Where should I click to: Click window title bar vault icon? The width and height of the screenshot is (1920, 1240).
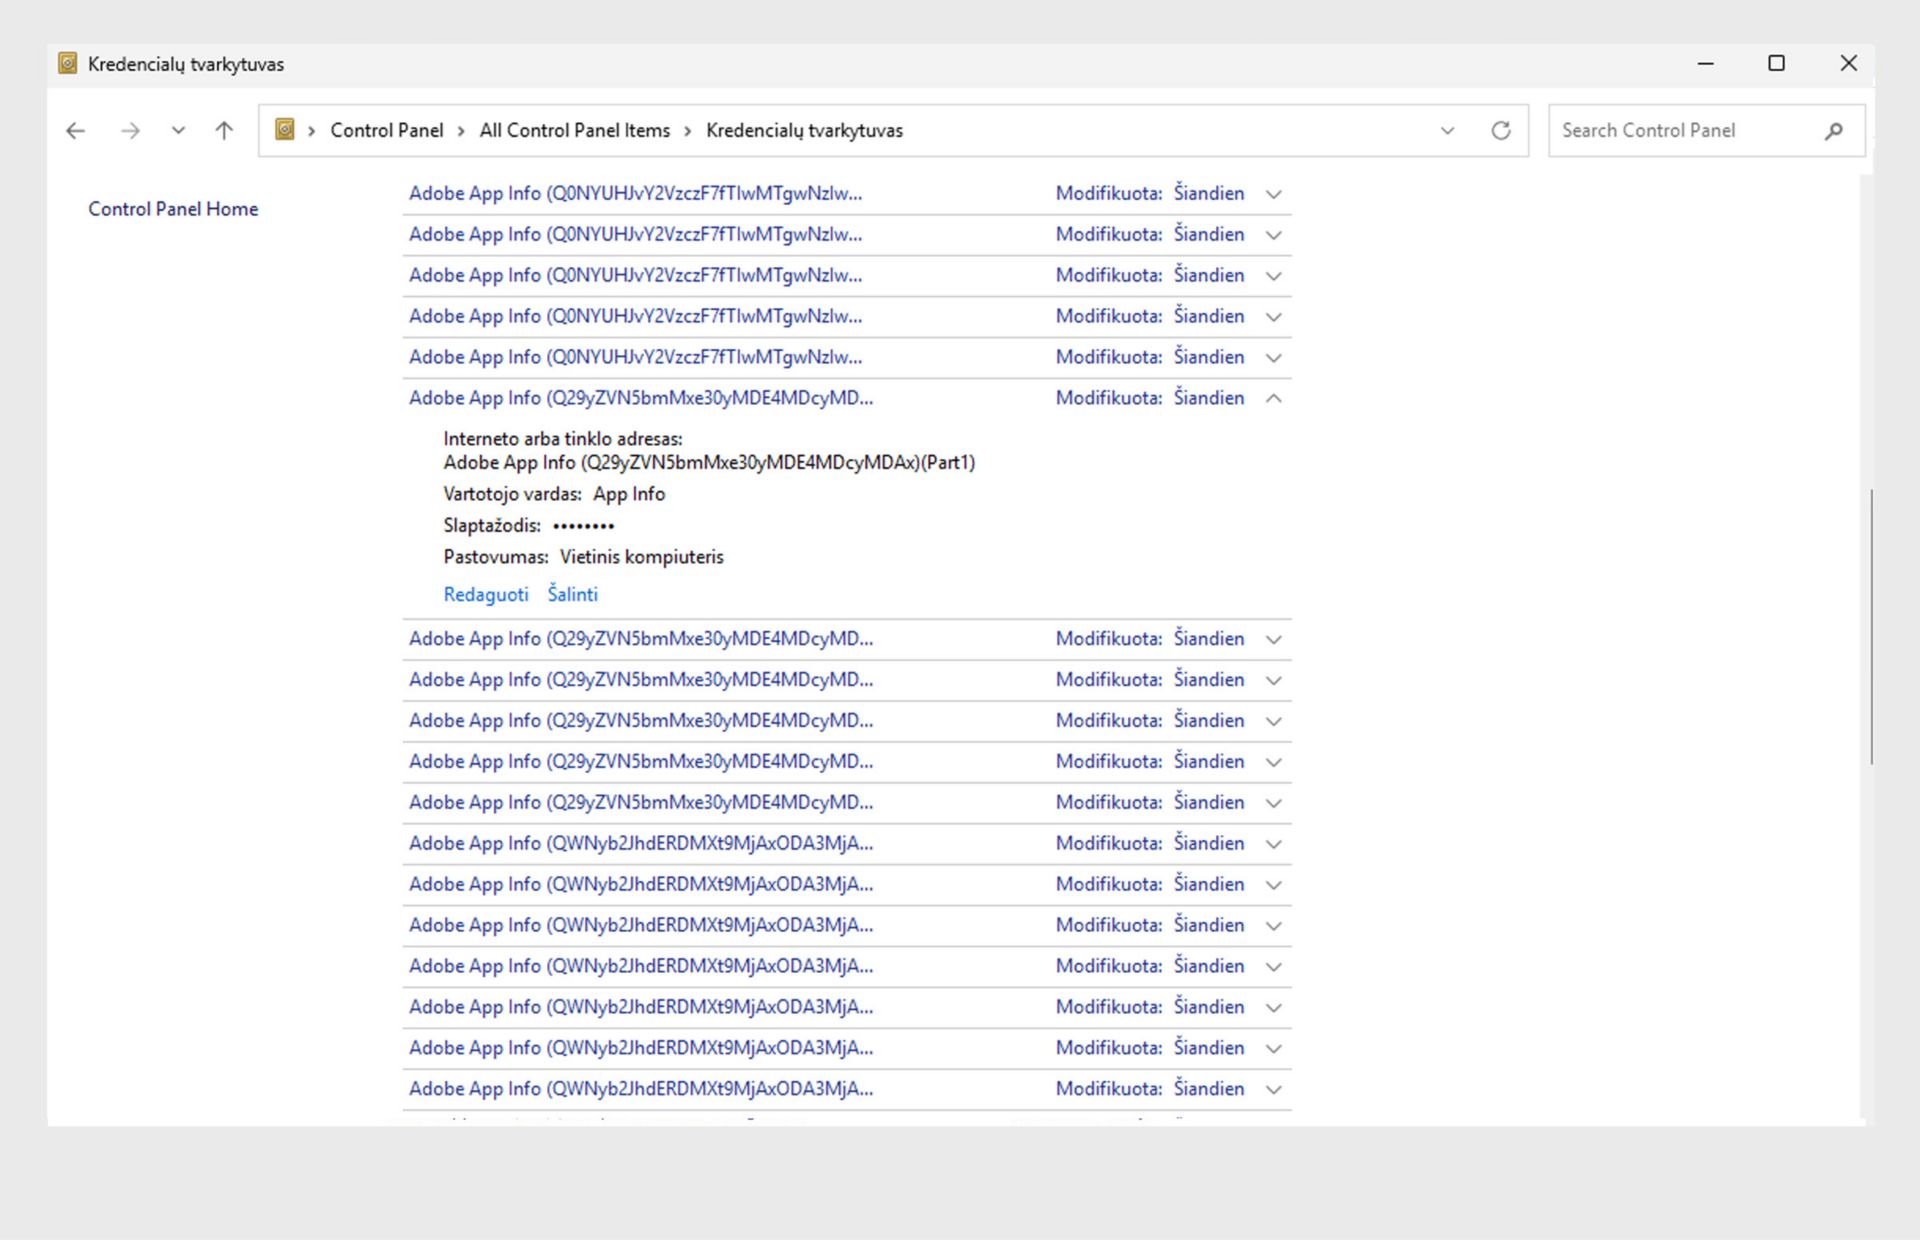68,64
